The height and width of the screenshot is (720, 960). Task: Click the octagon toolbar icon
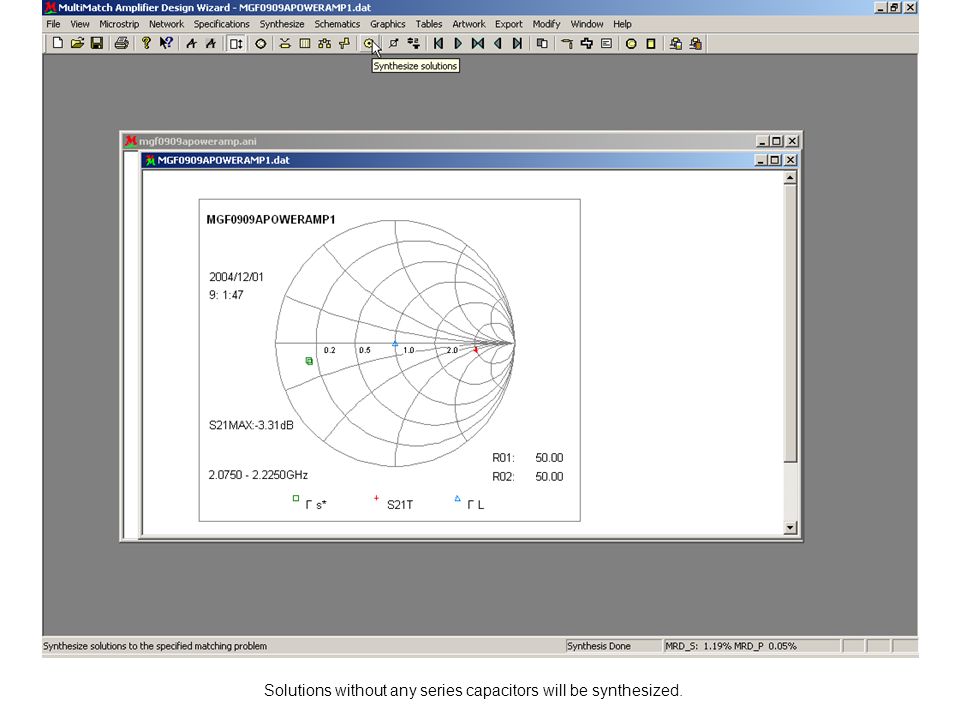coord(261,43)
